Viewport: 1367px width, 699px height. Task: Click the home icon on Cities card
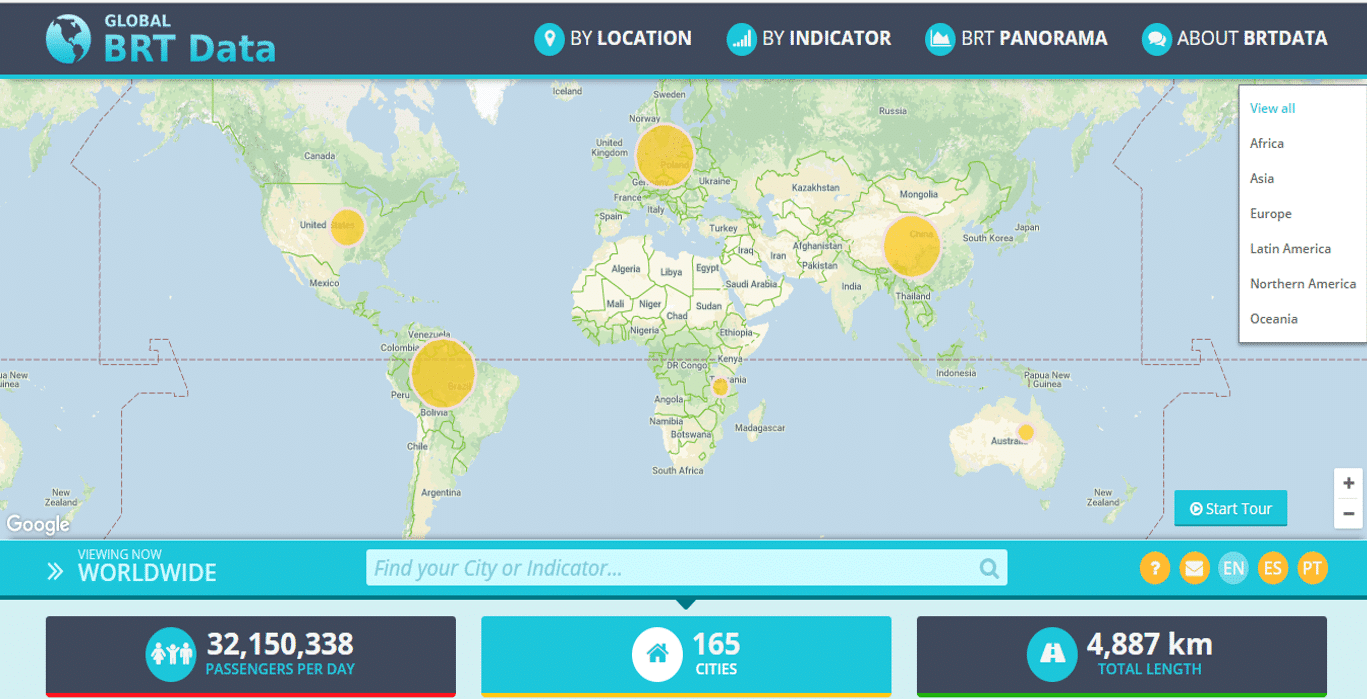pos(657,654)
